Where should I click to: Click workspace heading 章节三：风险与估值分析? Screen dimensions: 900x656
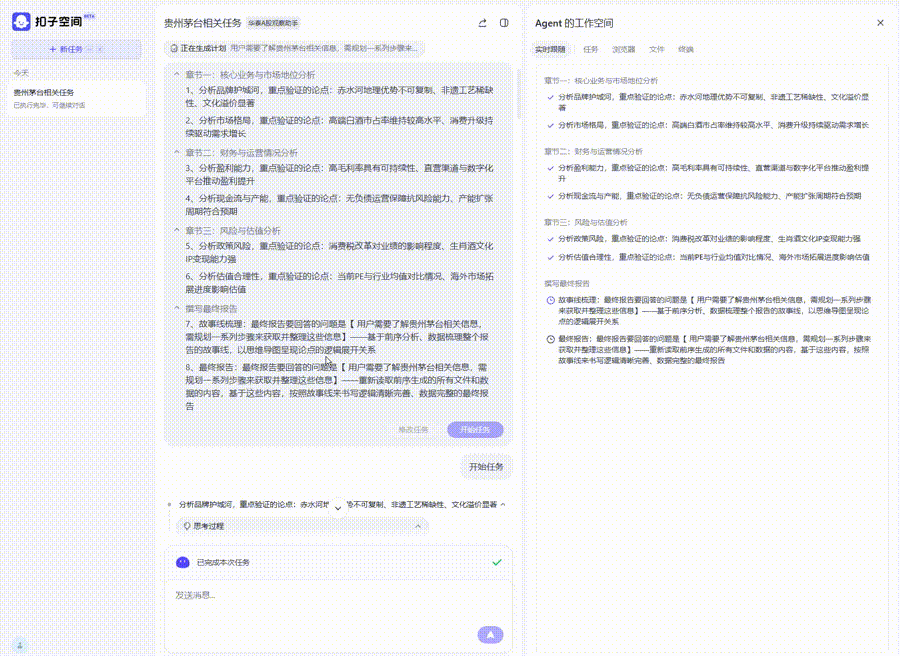coord(586,222)
